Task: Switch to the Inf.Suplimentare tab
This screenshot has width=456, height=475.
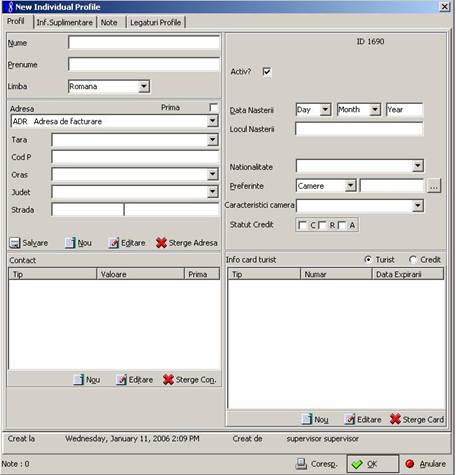Action: (65, 23)
